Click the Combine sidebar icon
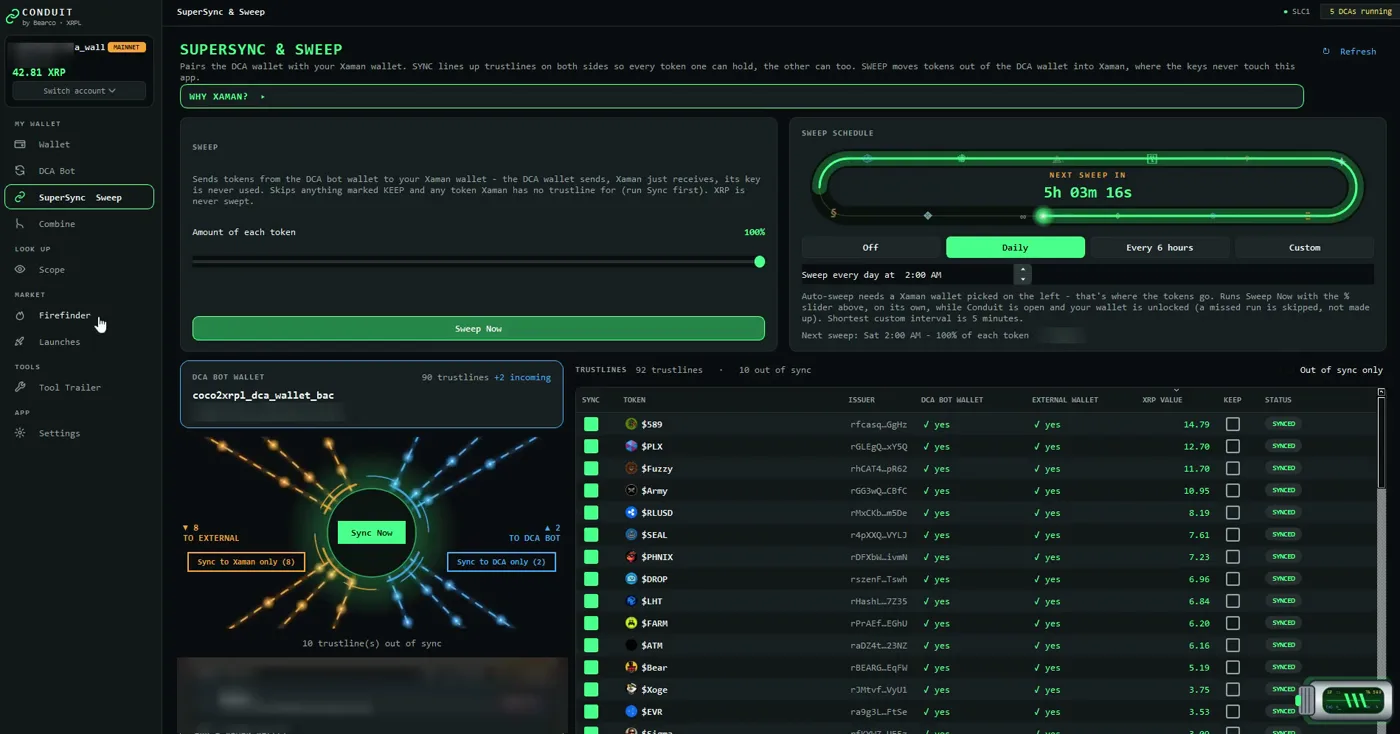Screen dimensions: 1400x734 click(20, 224)
